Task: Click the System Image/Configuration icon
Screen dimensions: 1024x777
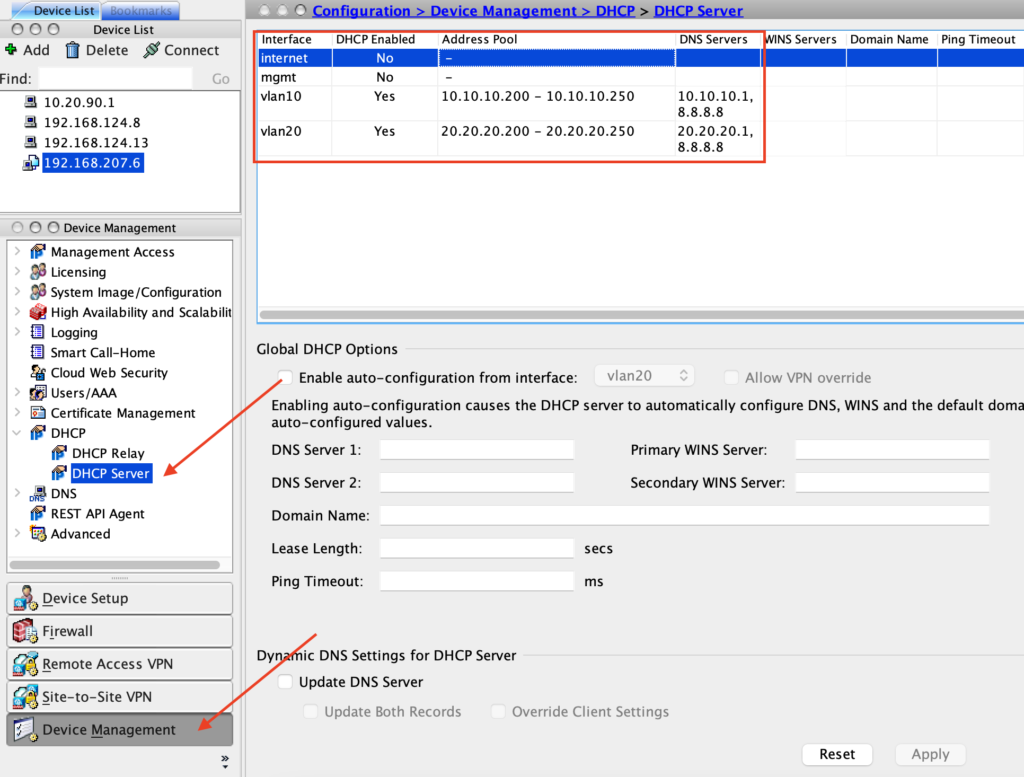Action: 38,292
